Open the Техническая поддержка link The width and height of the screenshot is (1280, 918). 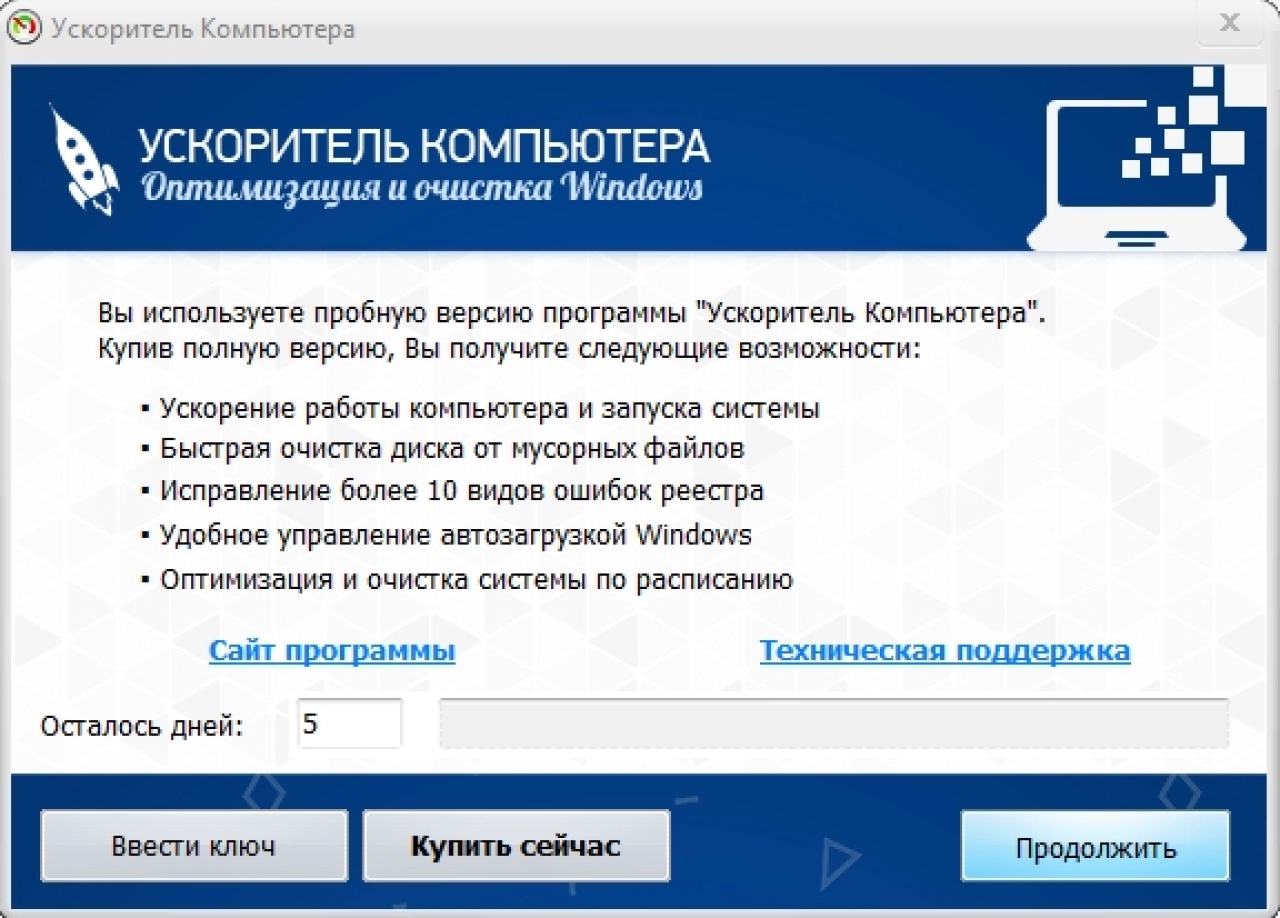click(945, 651)
